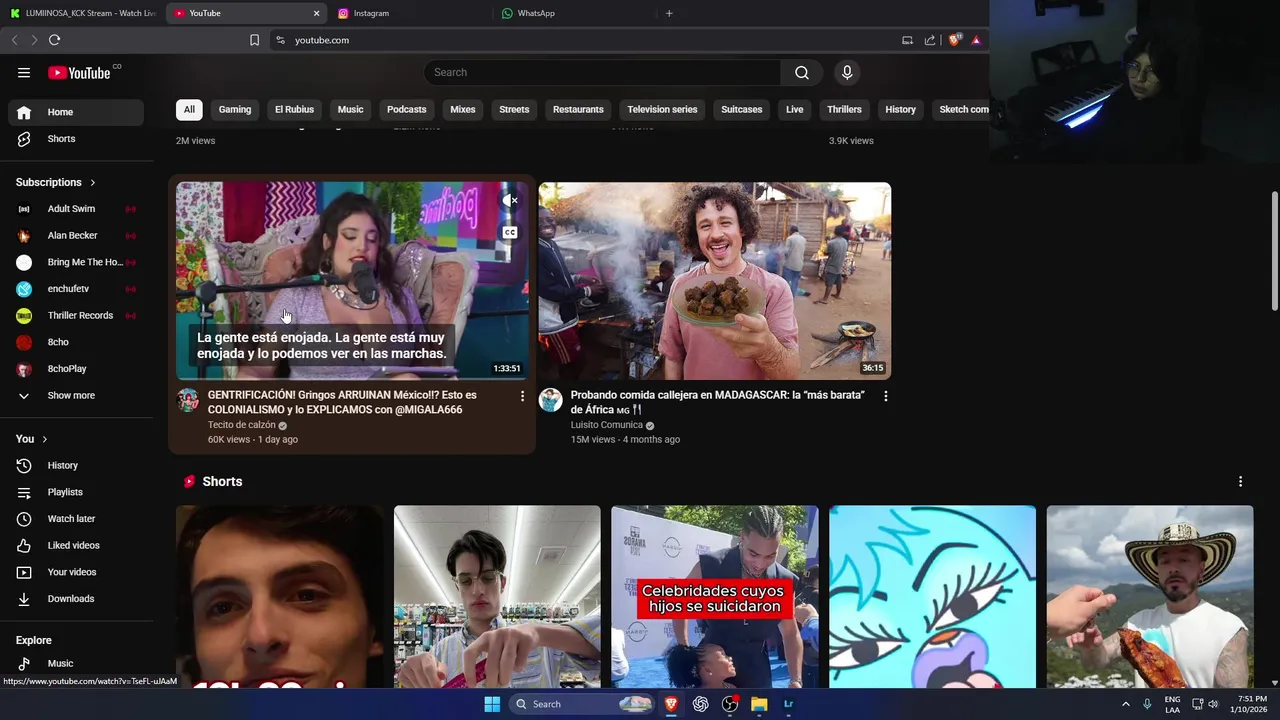Open Music under Explore
Viewport: 1280px width, 720px height.
(x=76, y=663)
